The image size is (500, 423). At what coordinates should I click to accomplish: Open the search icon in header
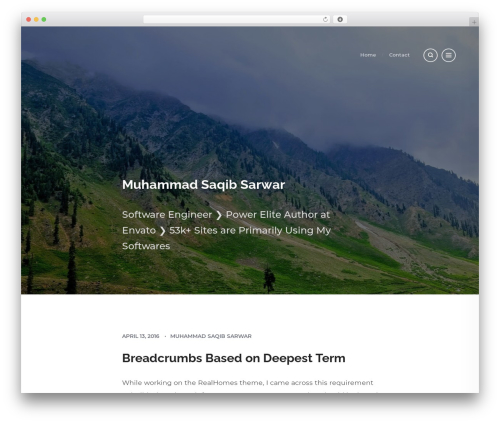[430, 55]
